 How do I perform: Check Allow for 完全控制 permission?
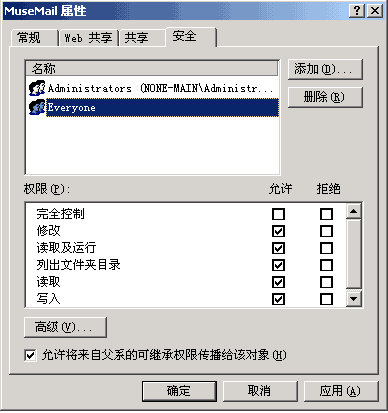pos(278,214)
